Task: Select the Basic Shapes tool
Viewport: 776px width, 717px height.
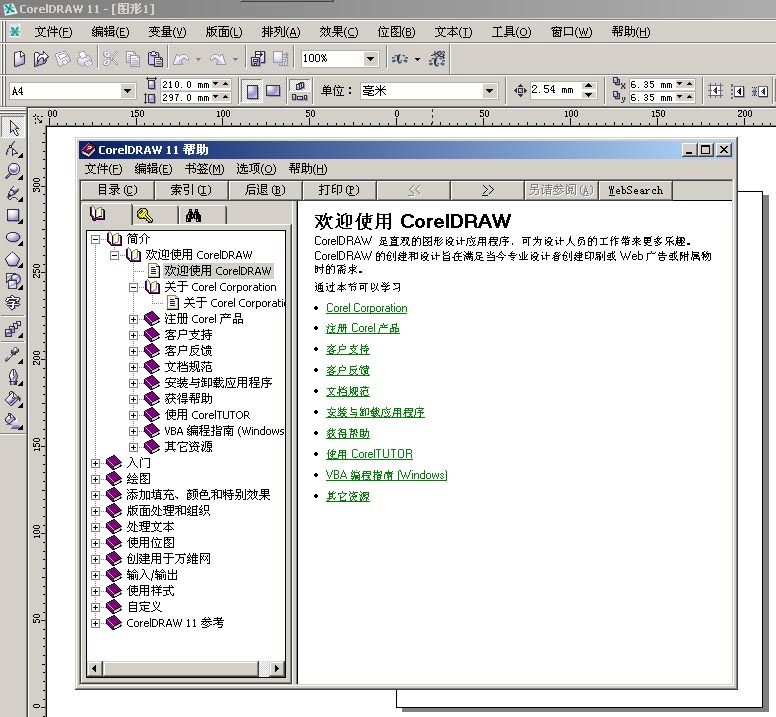Action: tap(13, 281)
